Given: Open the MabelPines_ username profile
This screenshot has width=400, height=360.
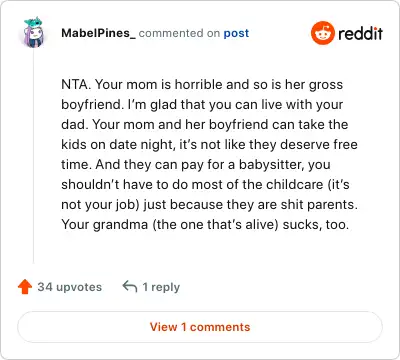Looking at the screenshot, I should click(x=98, y=33).
